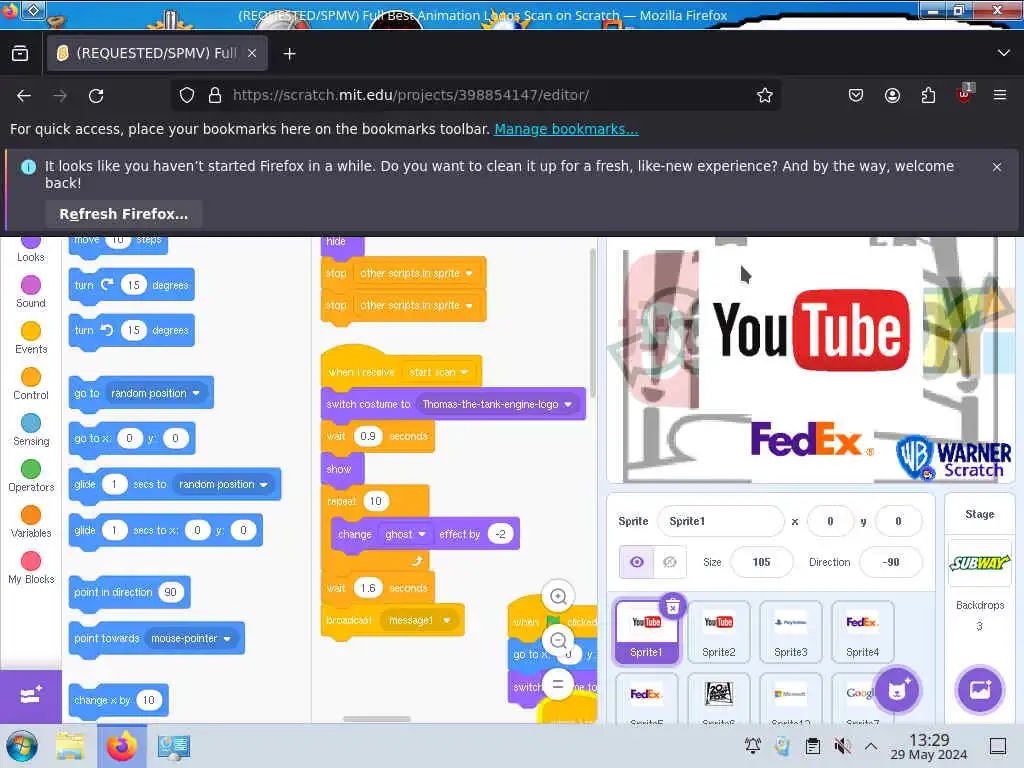
Task: Open the Thomas-the-tank-engine-logo costume dropdown
Action: pyautogui.click(x=497, y=404)
